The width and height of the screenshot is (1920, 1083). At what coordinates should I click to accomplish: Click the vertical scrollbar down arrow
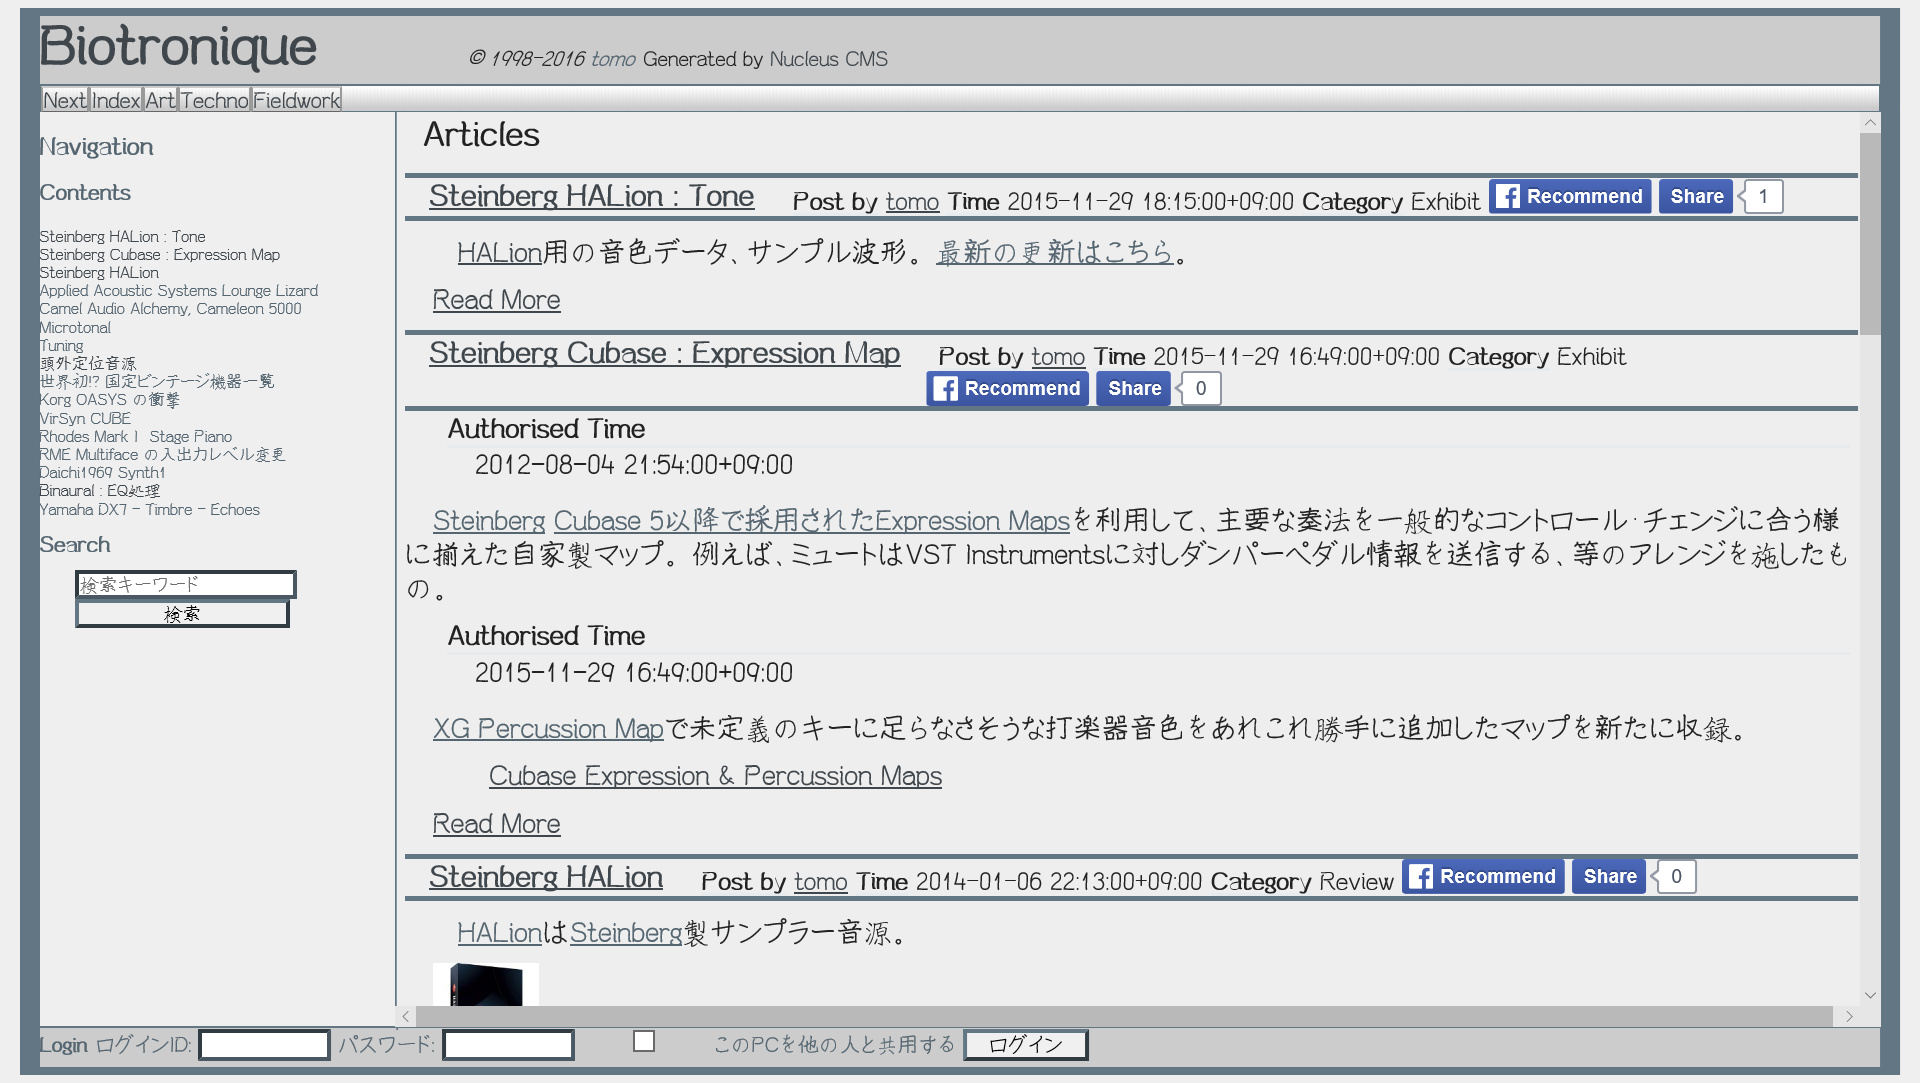click(1869, 996)
